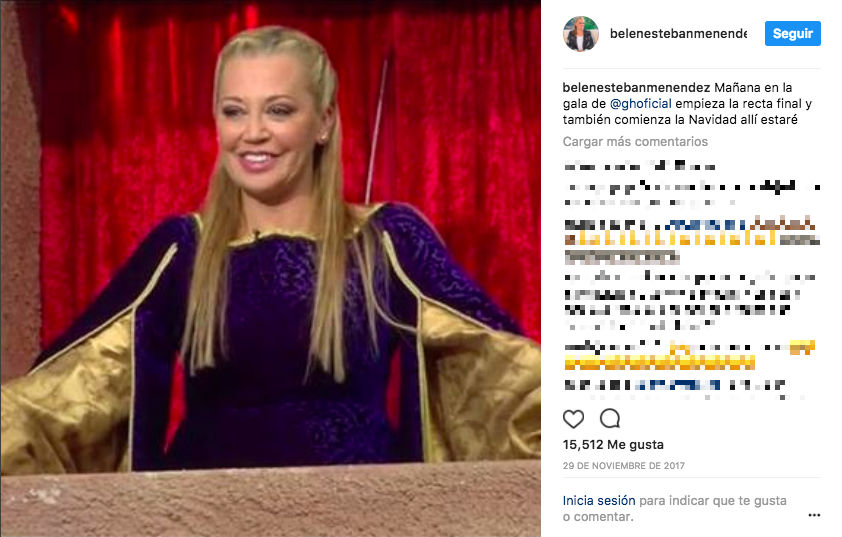The image size is (842, 537).
Task: Click the main post photo
Action: pyautogui.click(x=271, y=268)
